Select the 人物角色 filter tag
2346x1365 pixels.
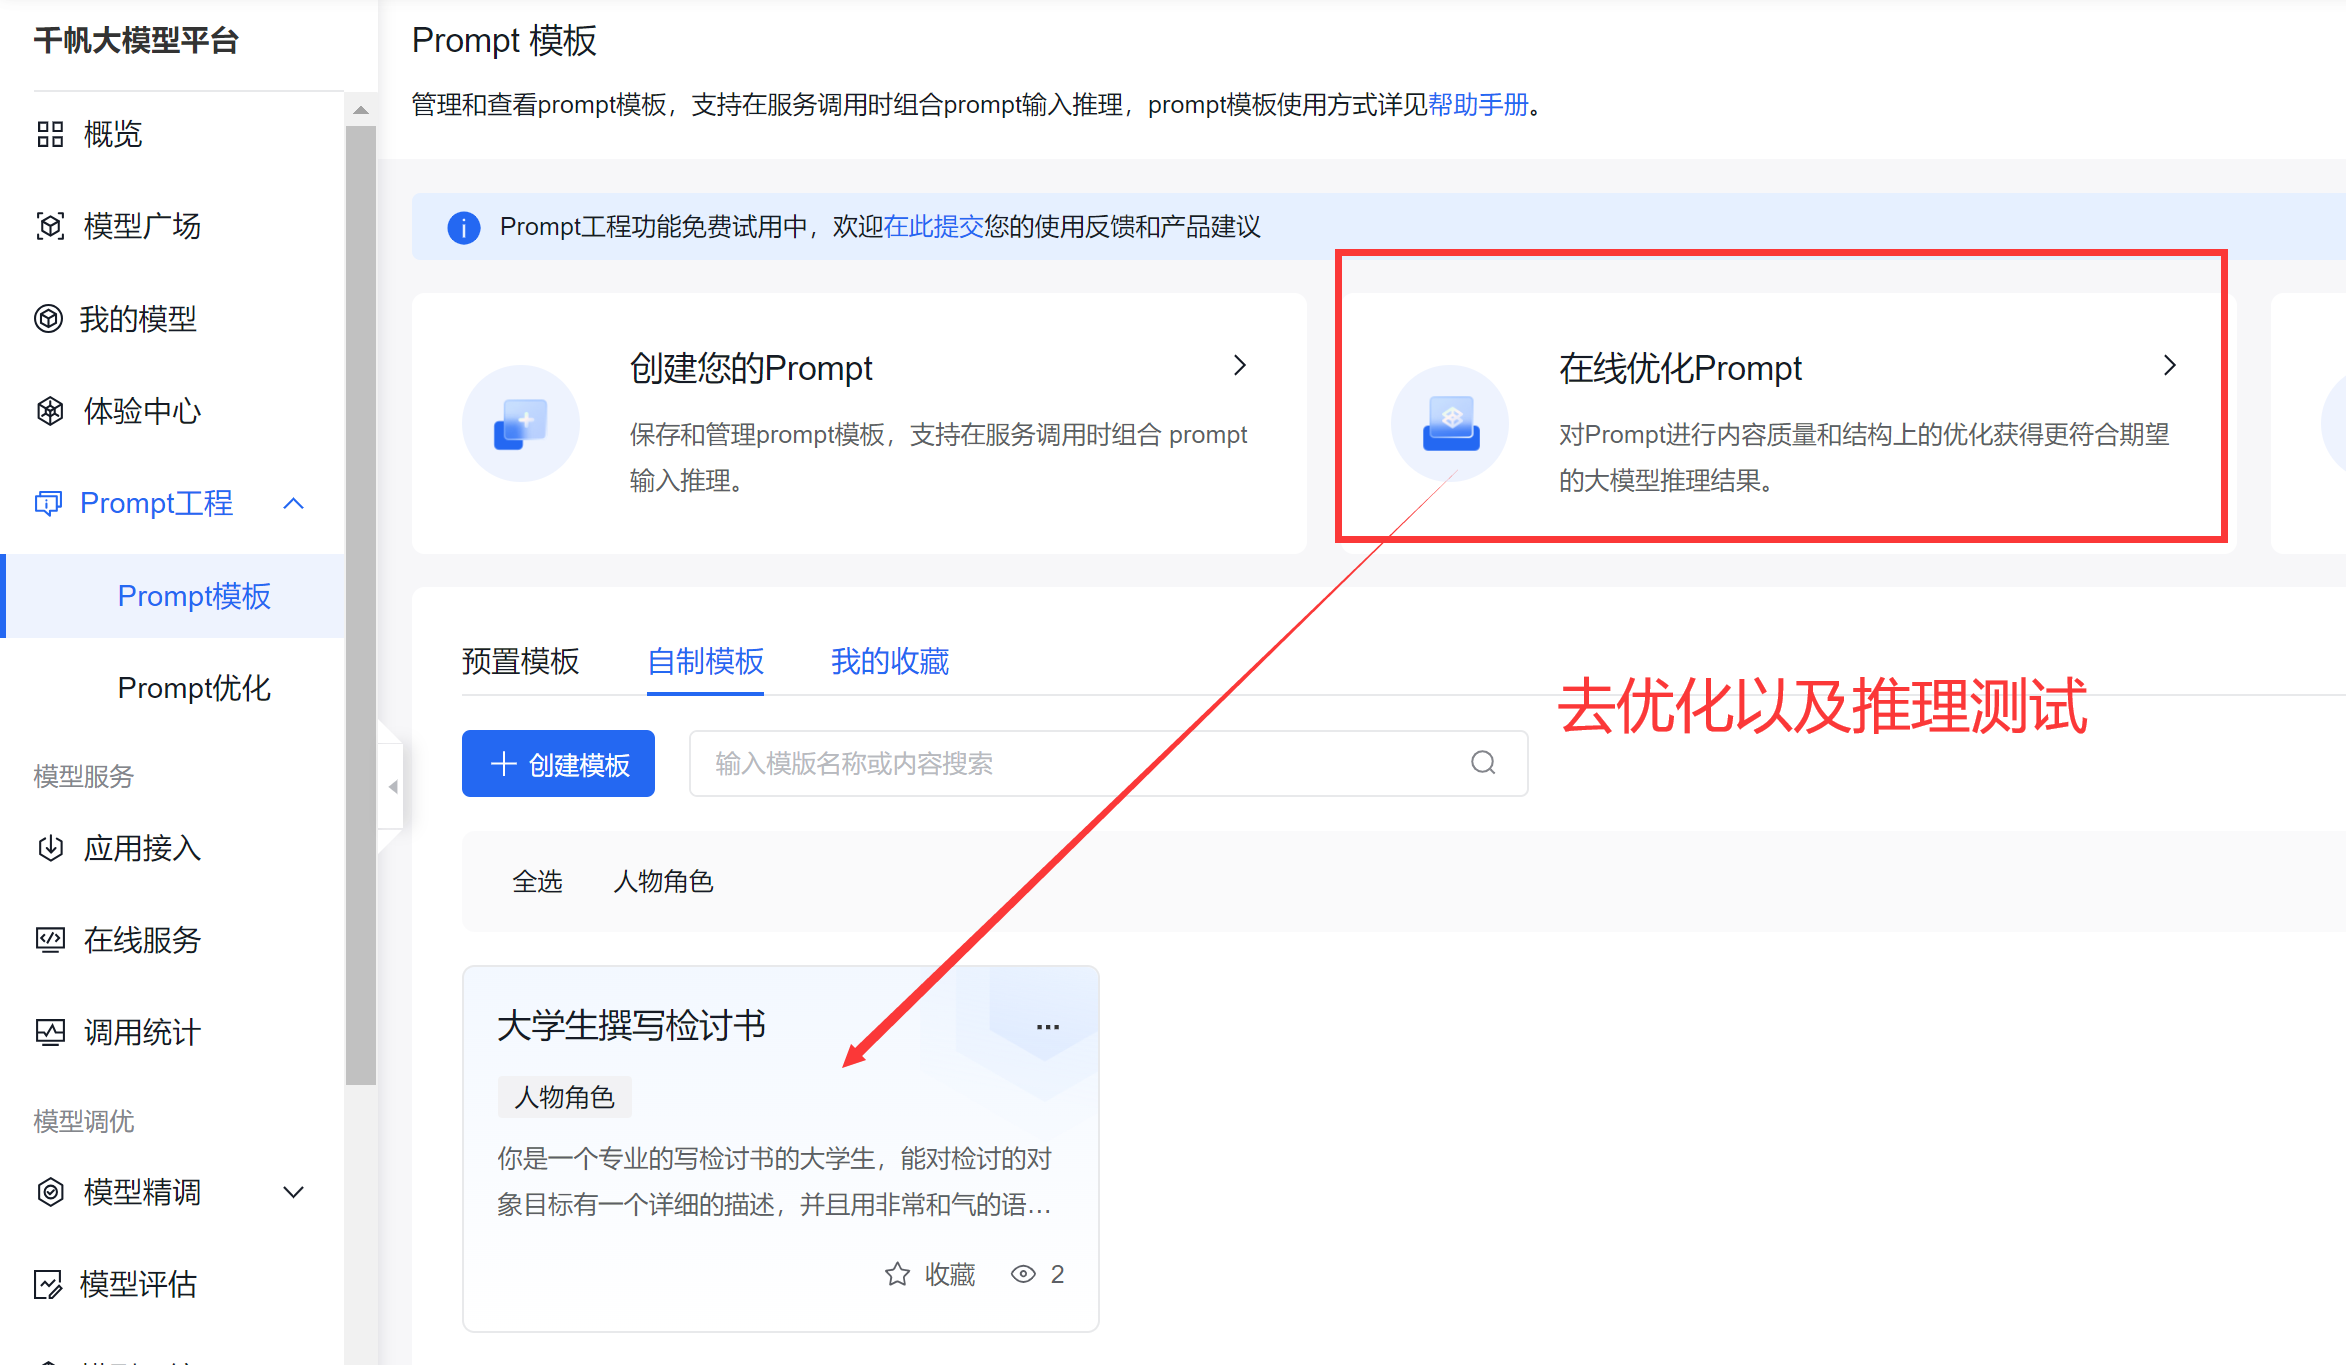click(663, 881)
